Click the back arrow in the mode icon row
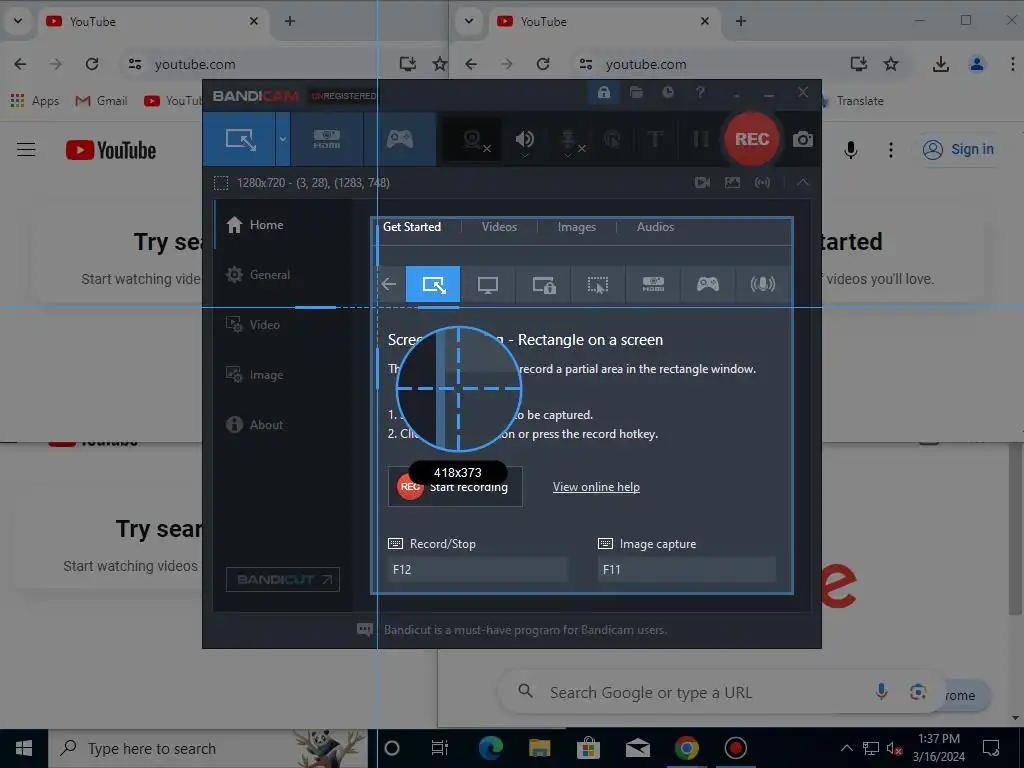The height and width of the screenshot is (768, 1024). click(x=389, y=284)
